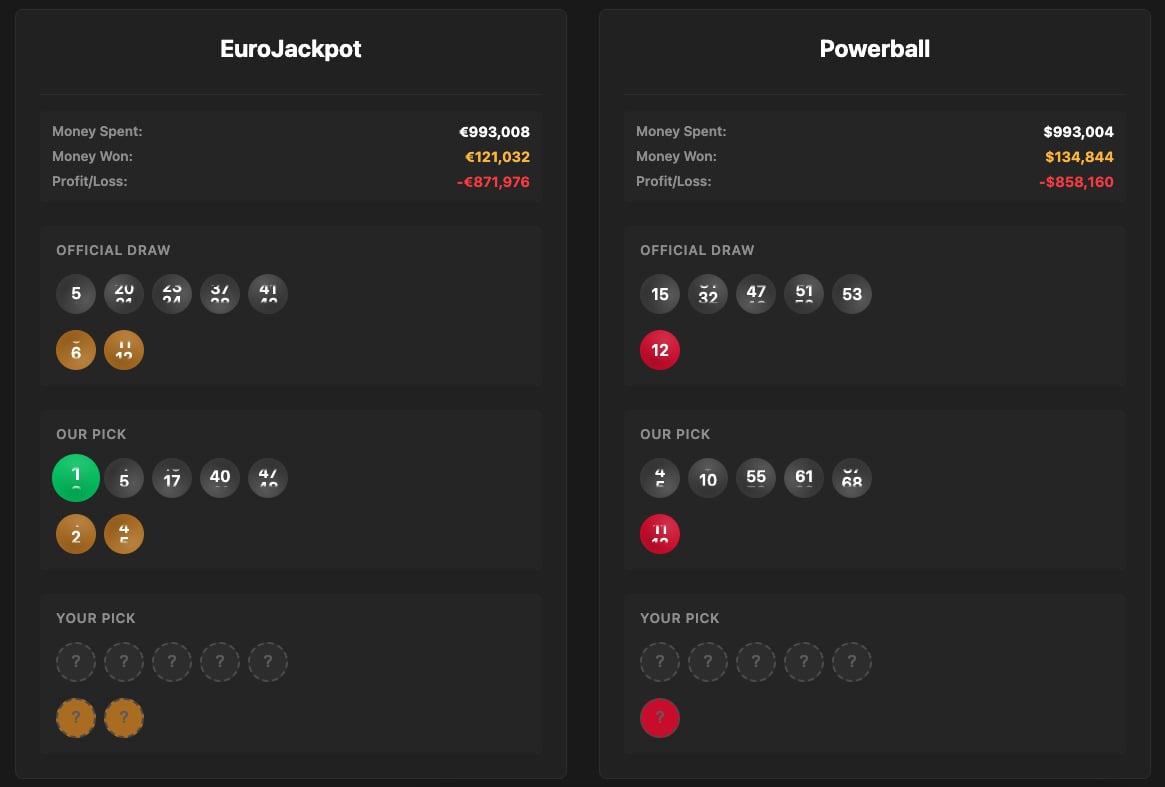Click first empty Powerball Your Pick white slot
Screen dimensions: 1165x787
click(x=660, y=662)
